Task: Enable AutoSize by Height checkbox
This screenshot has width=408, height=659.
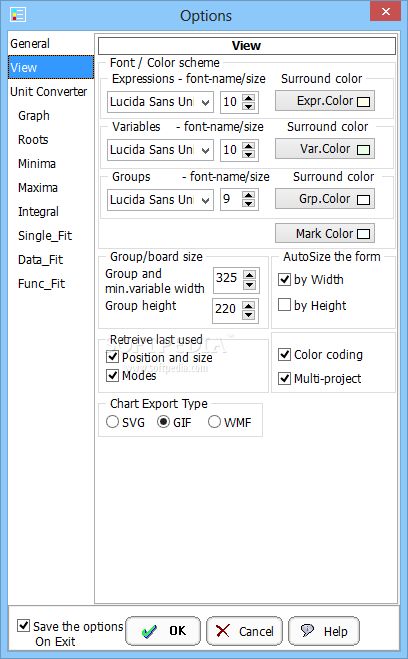Action: pos(284,305)
